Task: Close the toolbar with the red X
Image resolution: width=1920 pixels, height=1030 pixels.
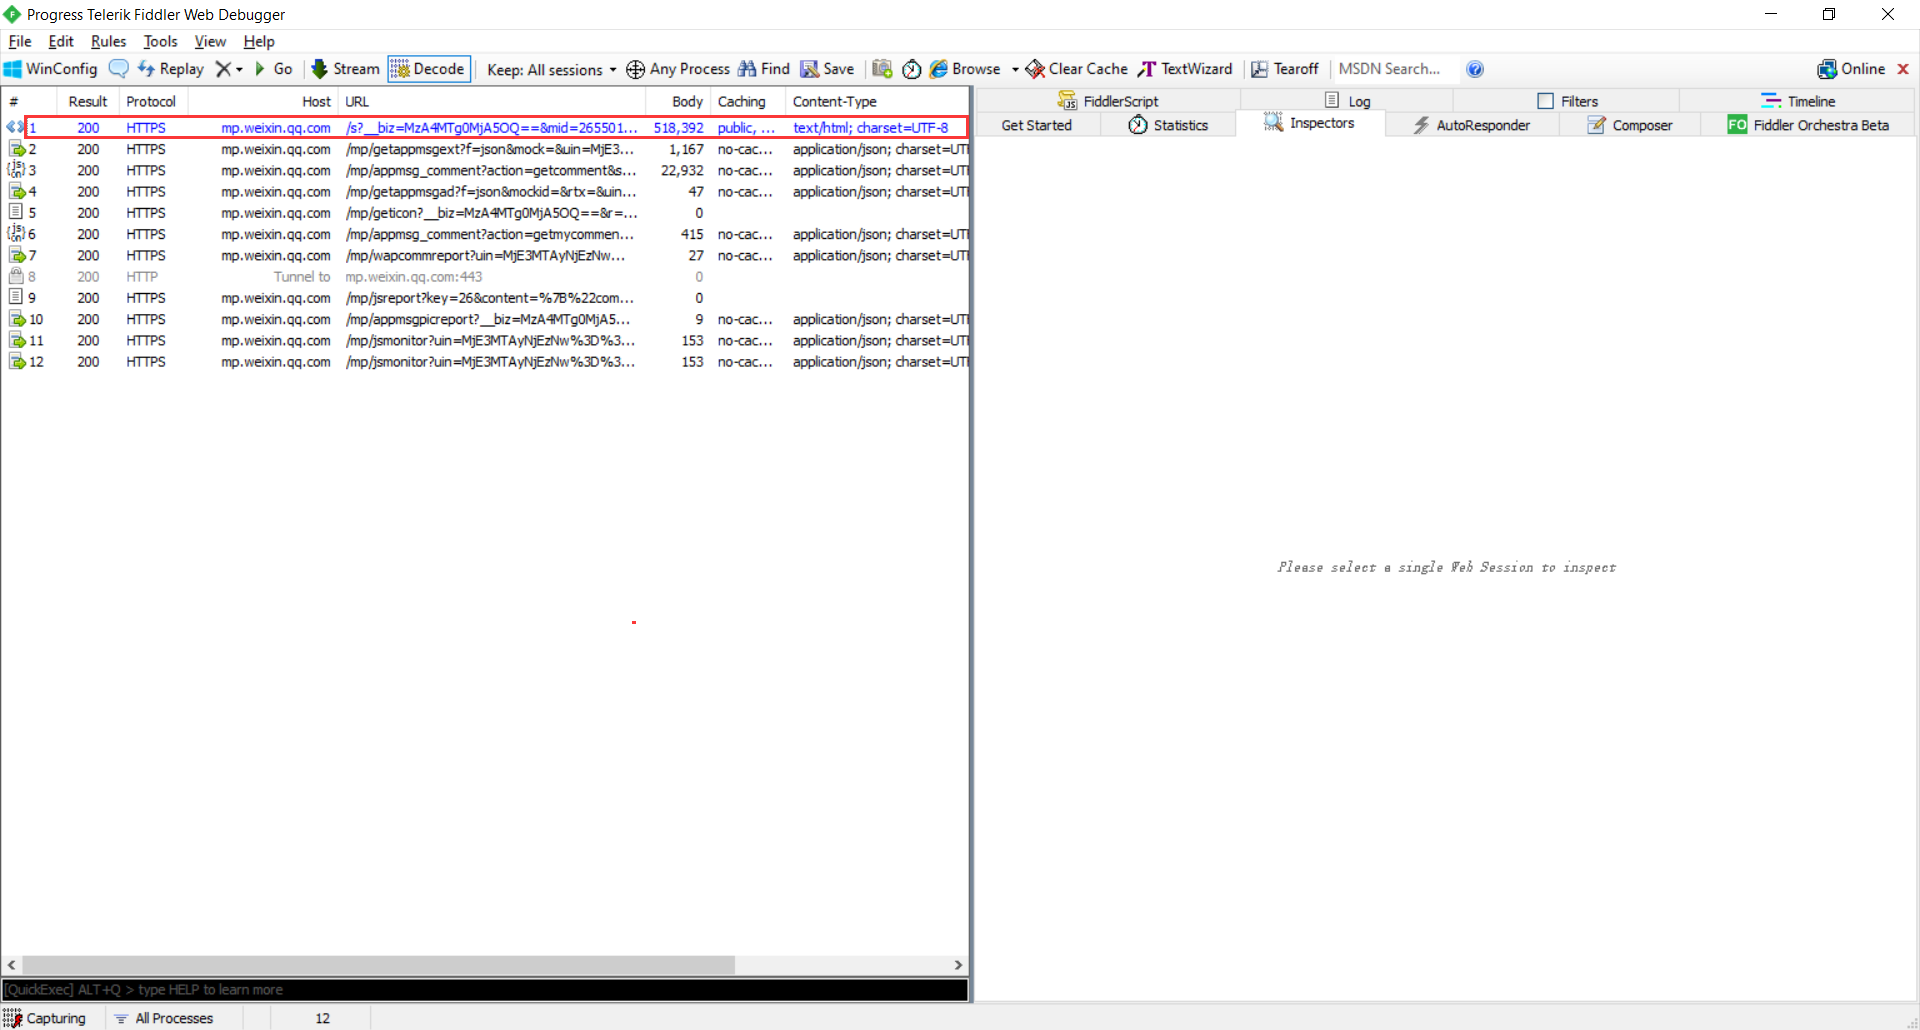Action: tap(1903, 69)
